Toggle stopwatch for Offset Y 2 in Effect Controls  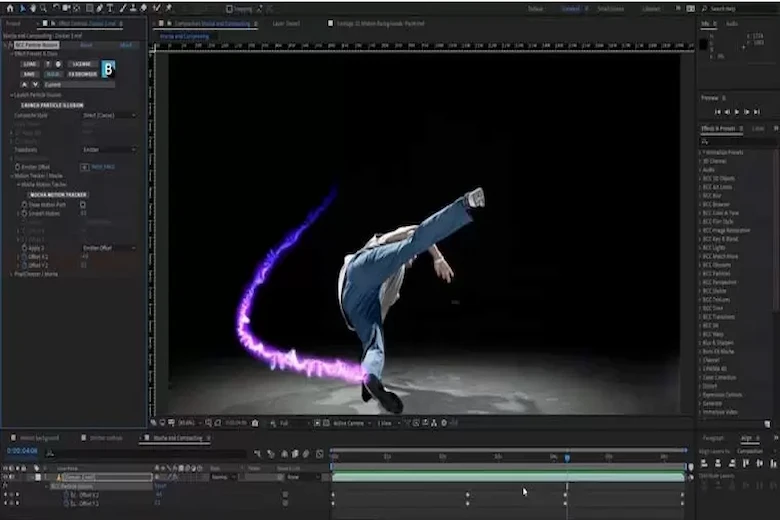(24, 265)
